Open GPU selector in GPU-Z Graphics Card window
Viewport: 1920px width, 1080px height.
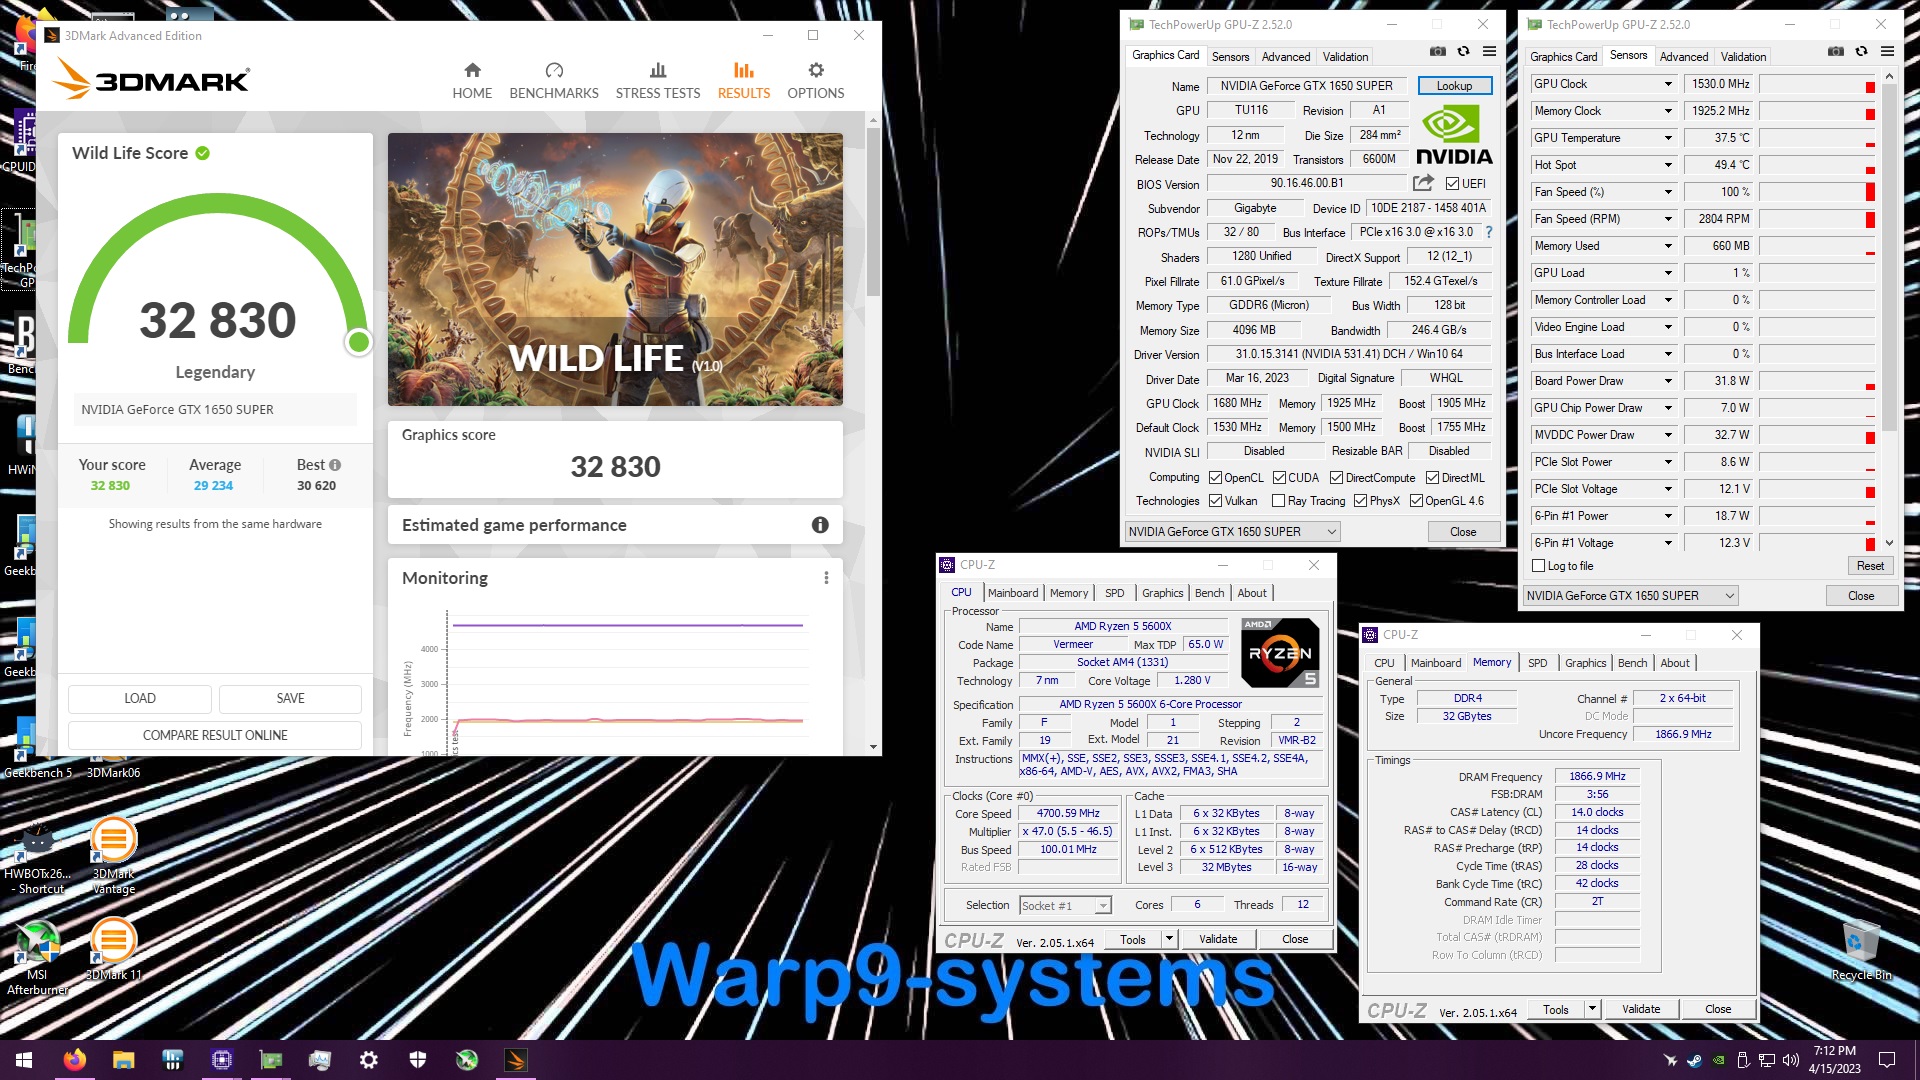(1232, 532)
